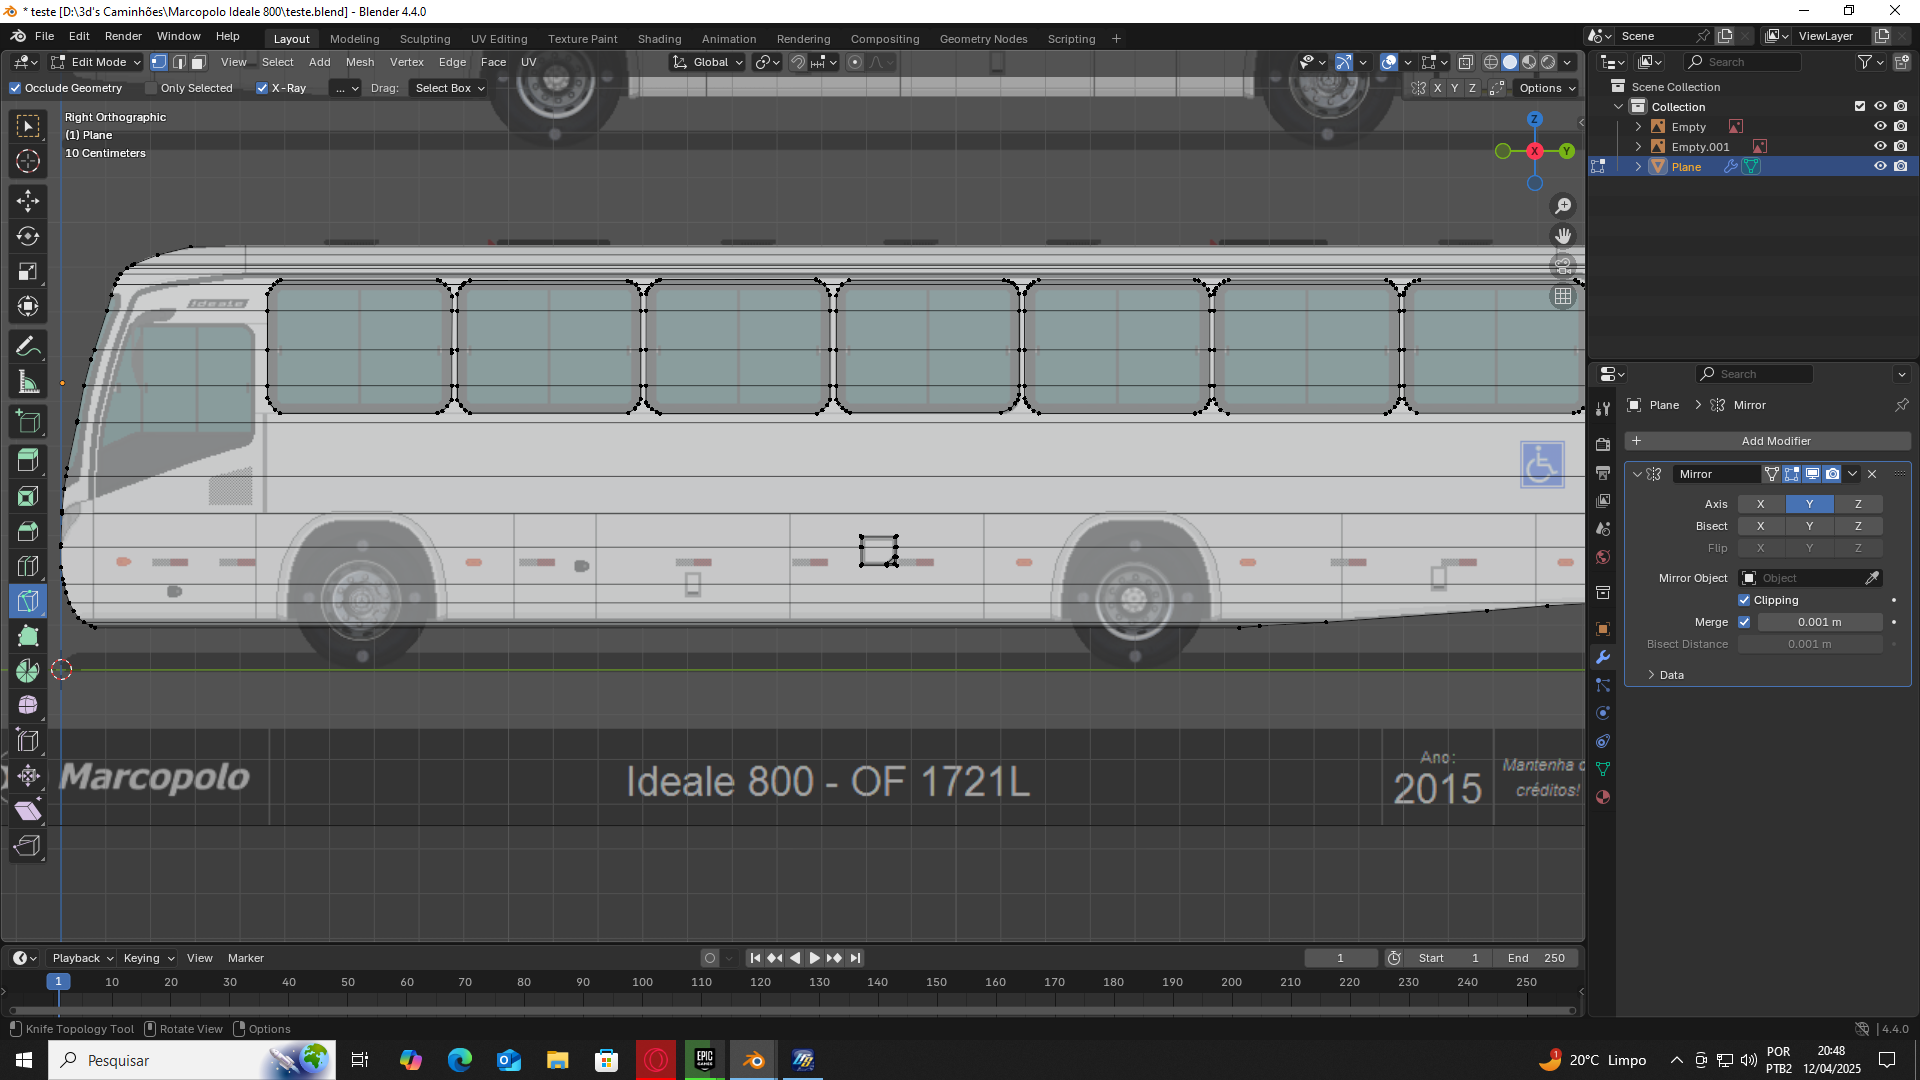Open the Mesh menu
Screen dimensions: 1920x1080
360,62
